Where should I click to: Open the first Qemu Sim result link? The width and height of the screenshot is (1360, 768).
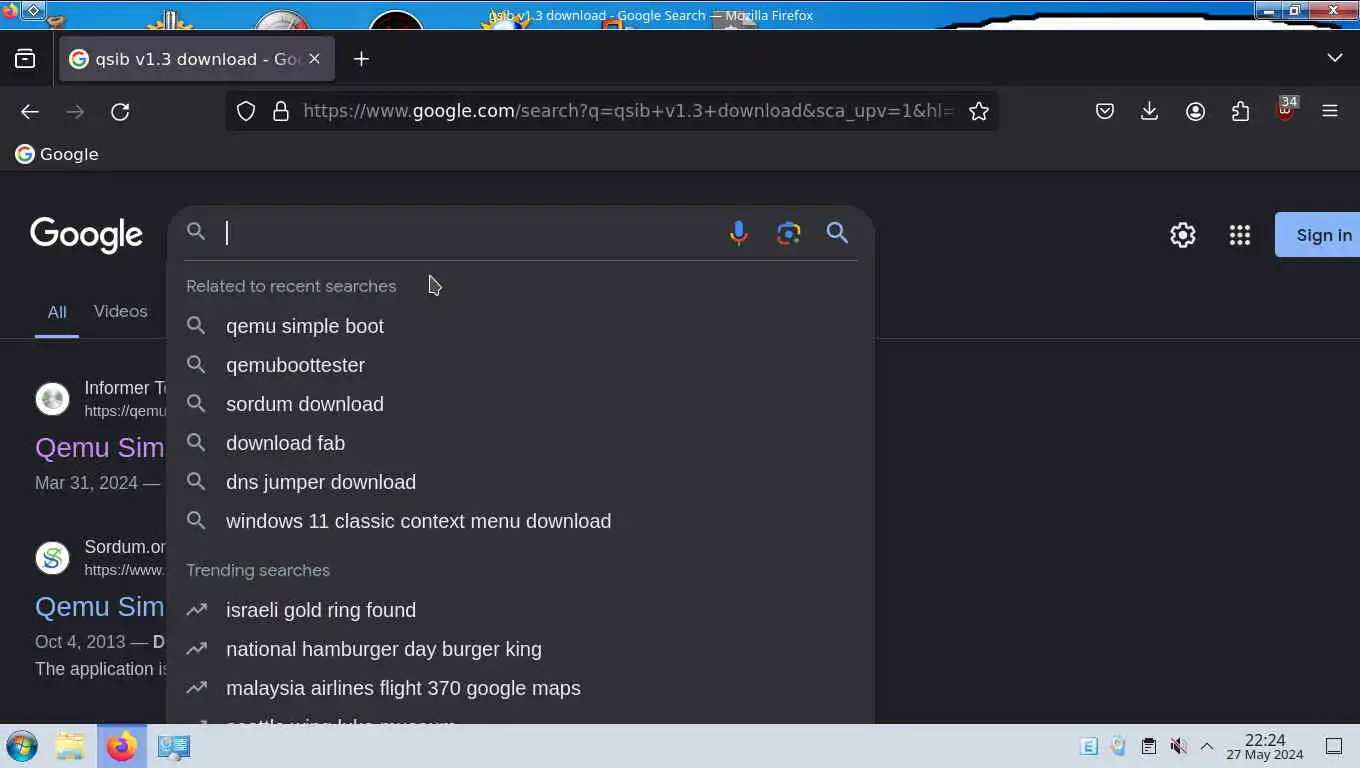100,448
